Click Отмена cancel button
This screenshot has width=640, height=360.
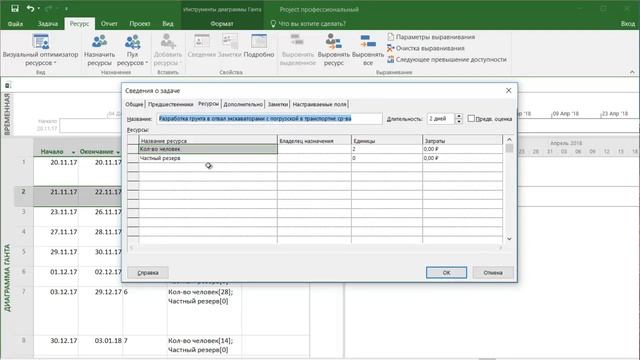pyautogui.click(x=493, y=273)
